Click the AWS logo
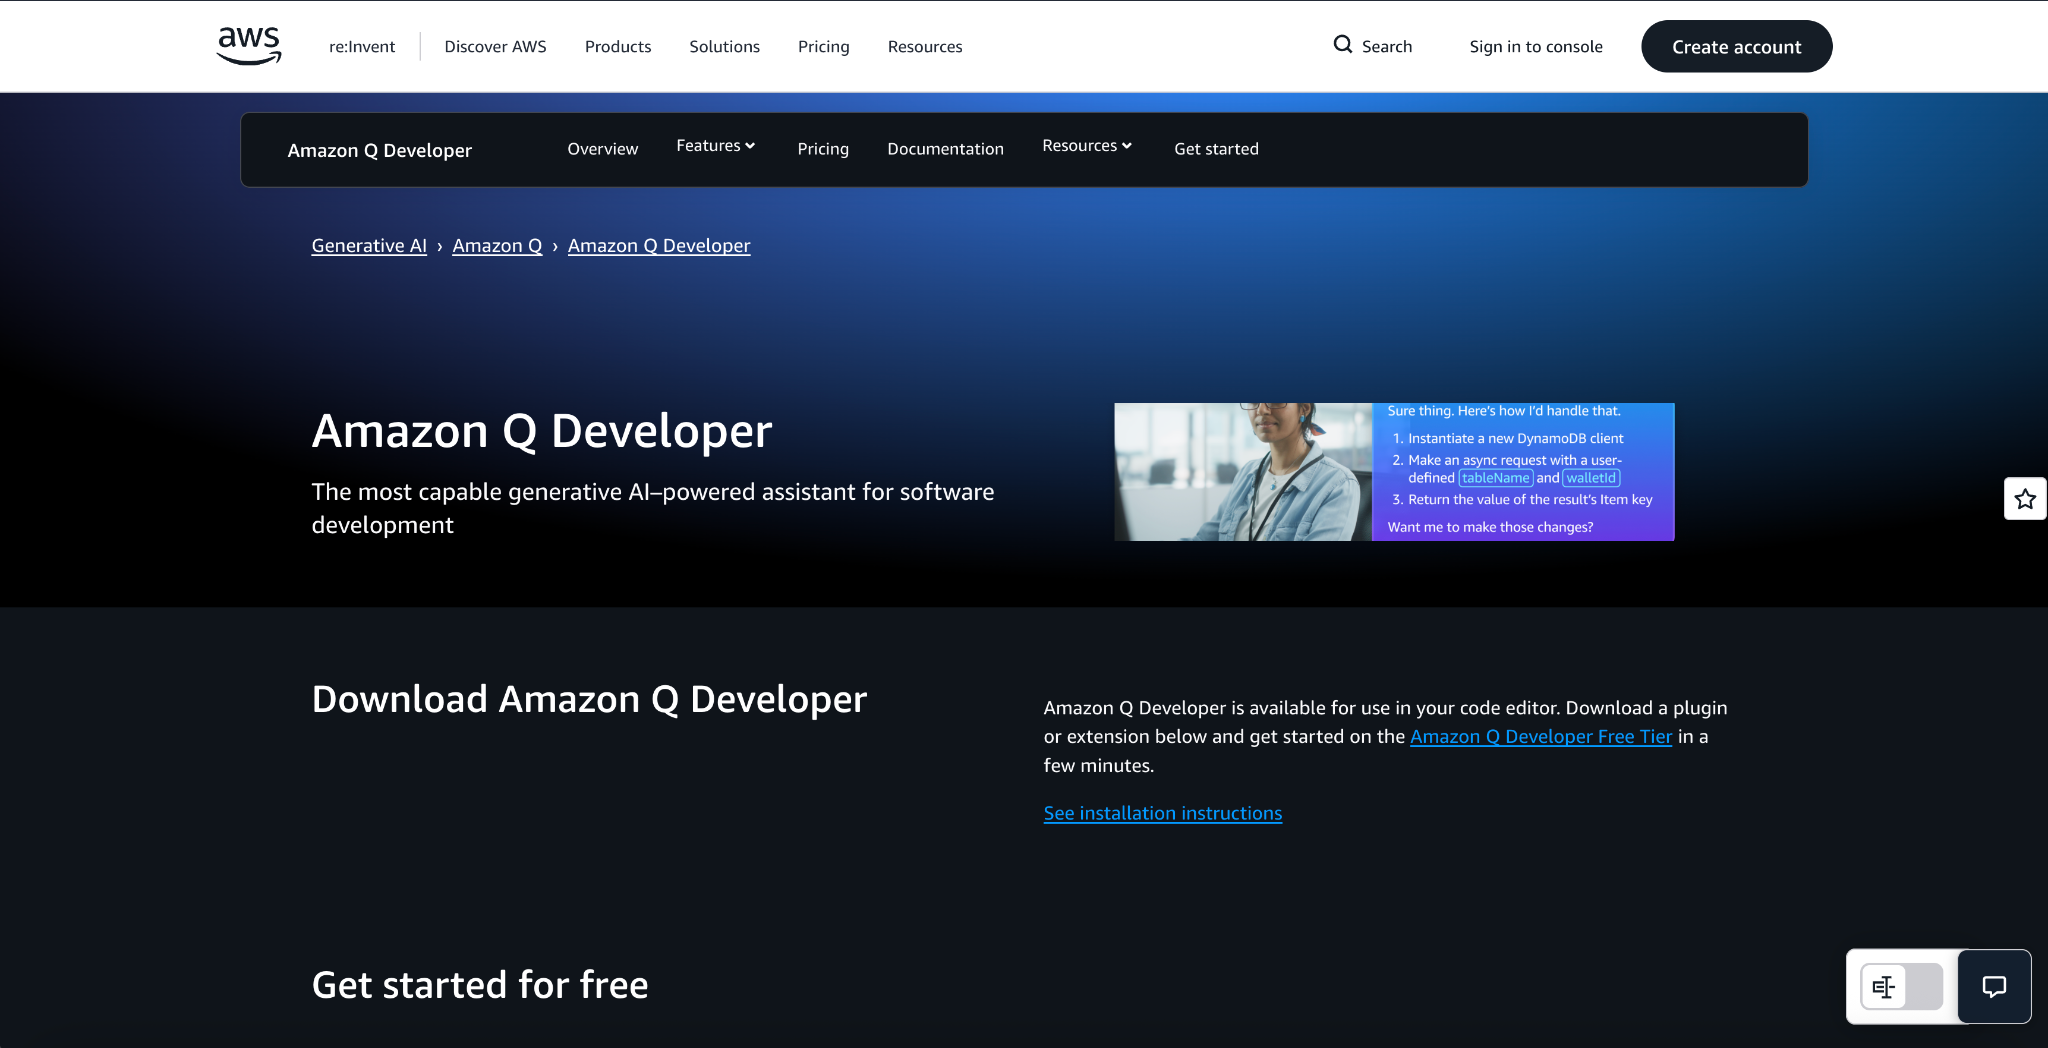This screenshot has height=1048, width=2048. (249, 45)
